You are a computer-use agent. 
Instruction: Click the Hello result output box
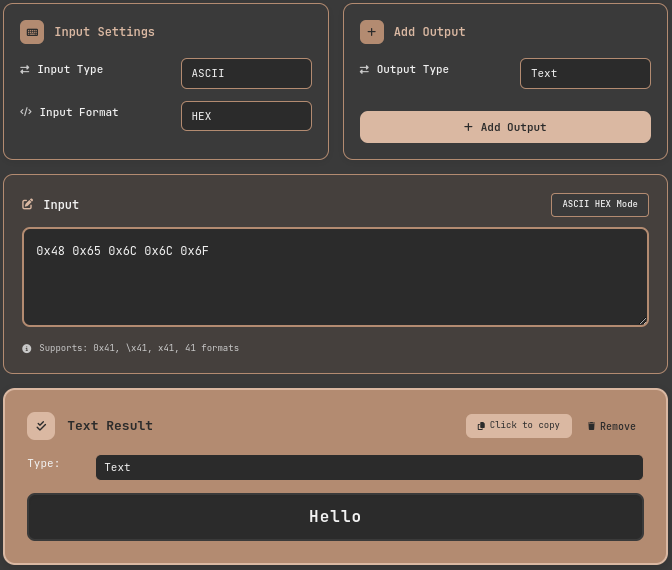(336, 517)
